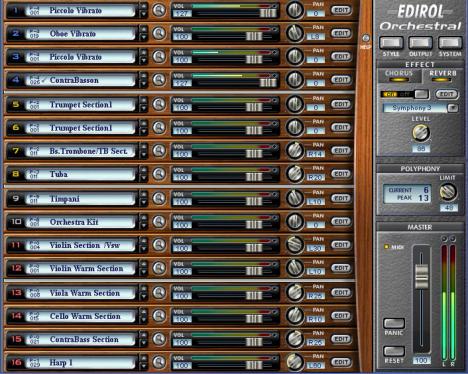Click Edit button for ContraBasson part
The width and height of the screenshot is (468, 374).
(341, 80)
